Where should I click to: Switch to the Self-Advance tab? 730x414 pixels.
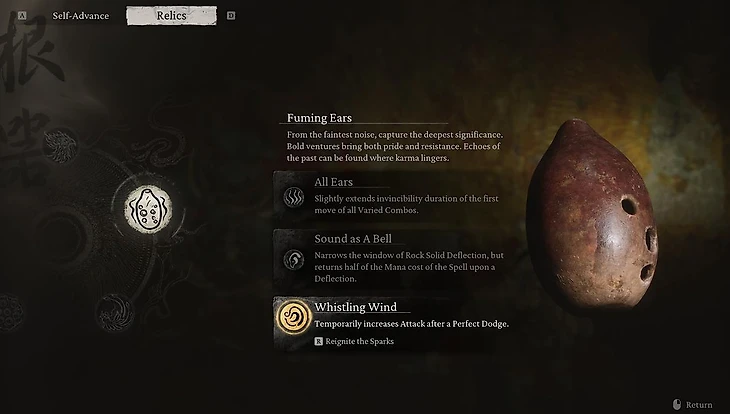[x=81, y=16]
